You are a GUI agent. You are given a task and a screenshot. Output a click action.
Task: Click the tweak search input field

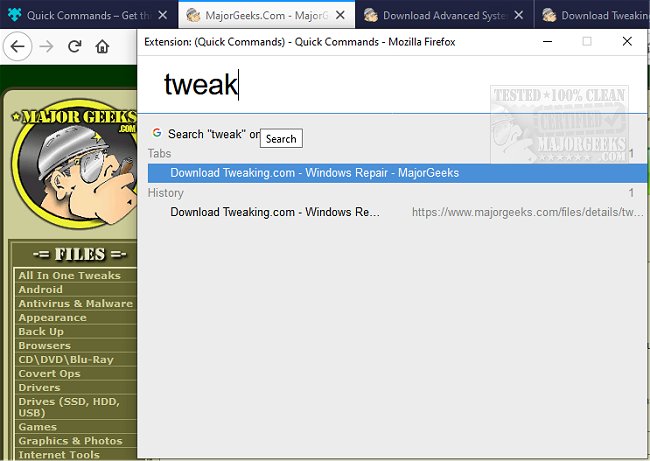coord(391,85)
